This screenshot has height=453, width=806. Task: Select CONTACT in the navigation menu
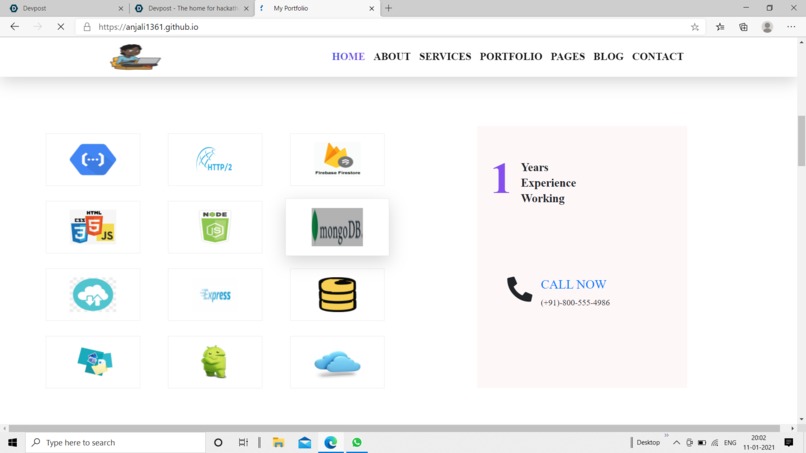[x=657, y=57]
